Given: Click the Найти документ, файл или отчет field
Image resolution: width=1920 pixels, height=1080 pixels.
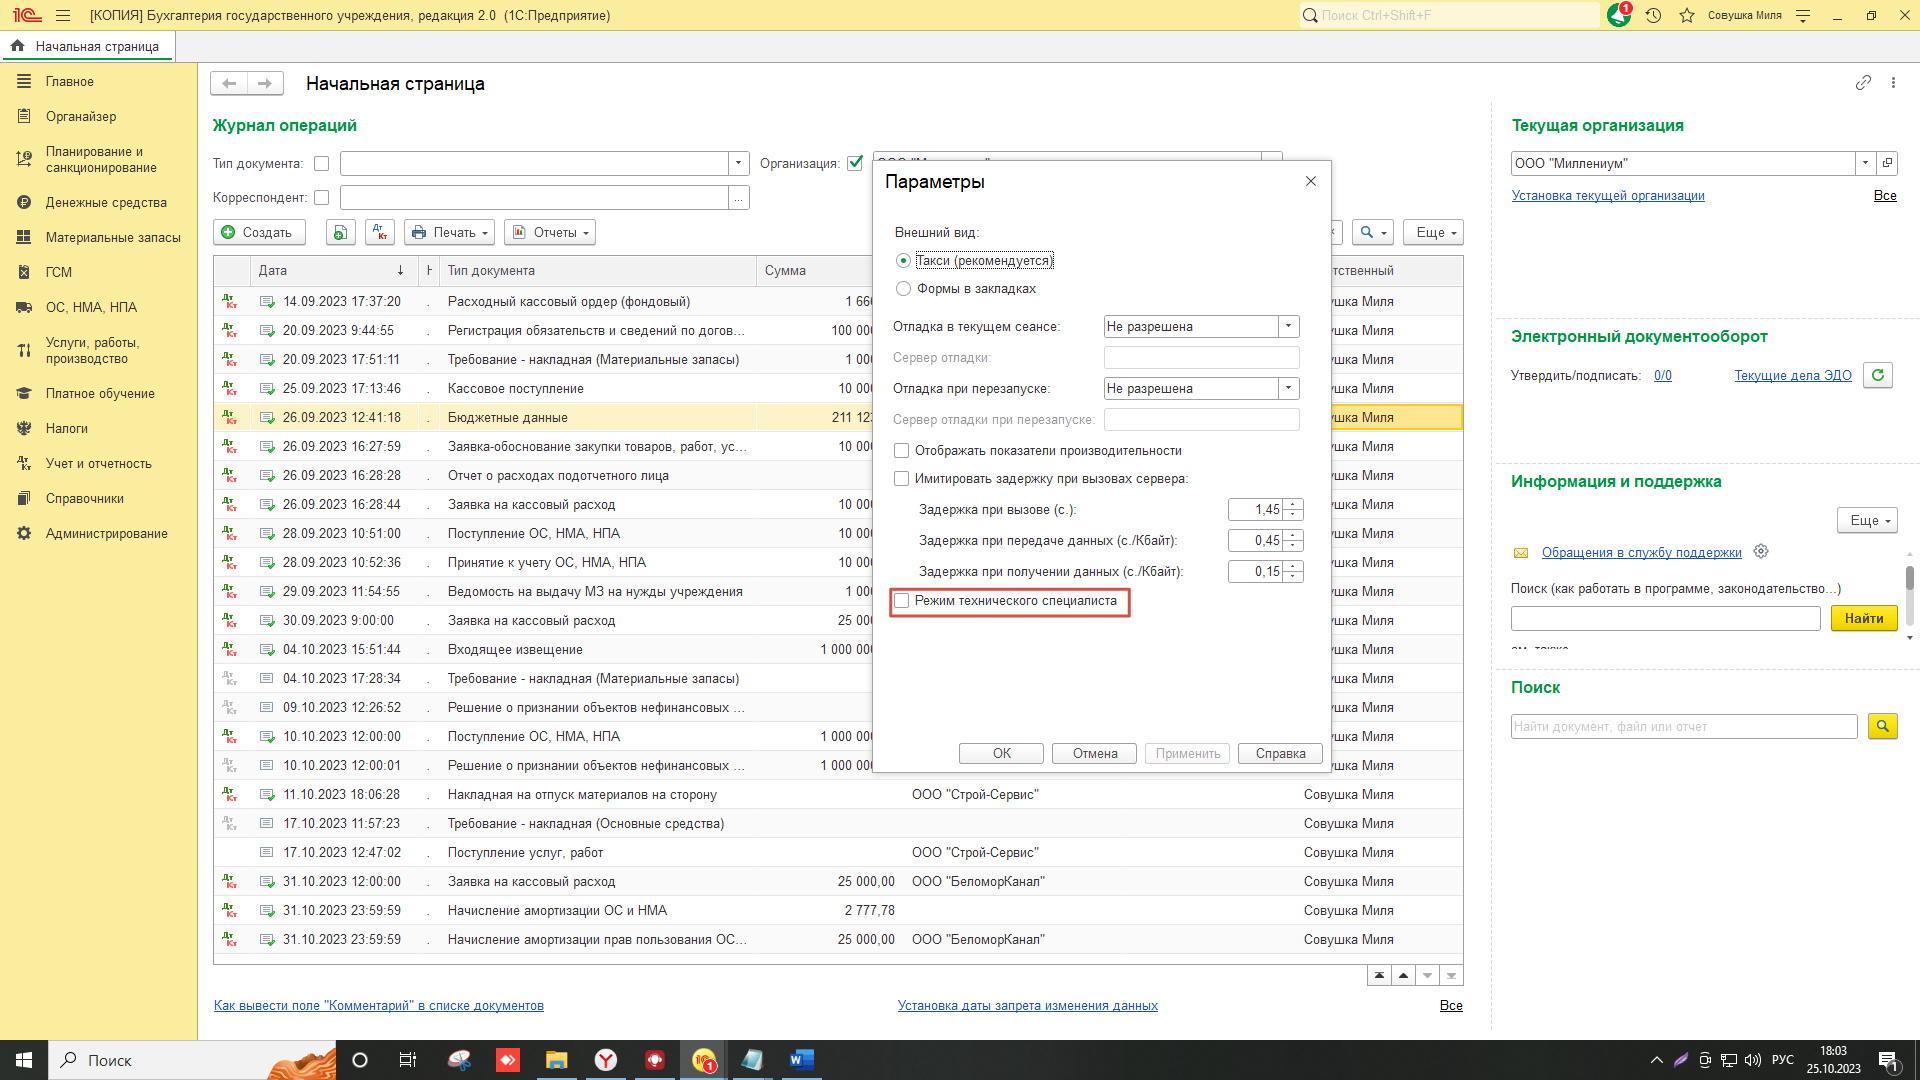Looking at the screenshot, I should [x=1684, y=726].
